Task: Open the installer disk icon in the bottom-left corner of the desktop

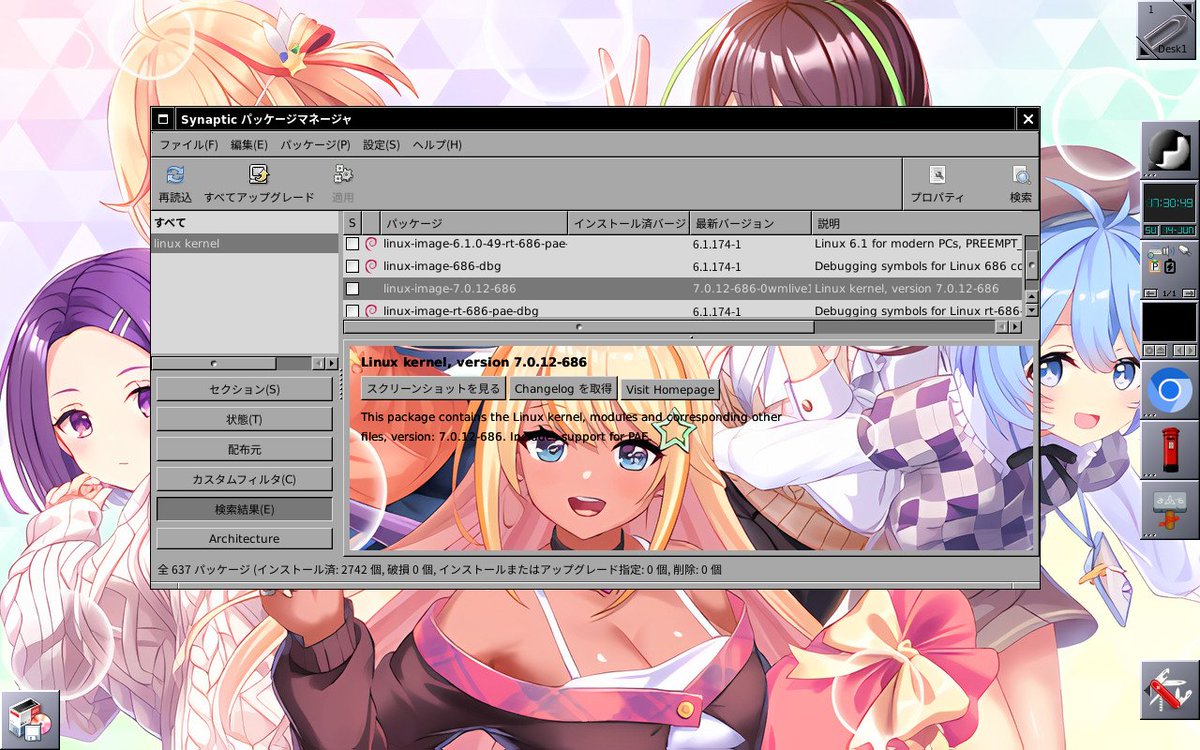Action: tap(30, 720)
